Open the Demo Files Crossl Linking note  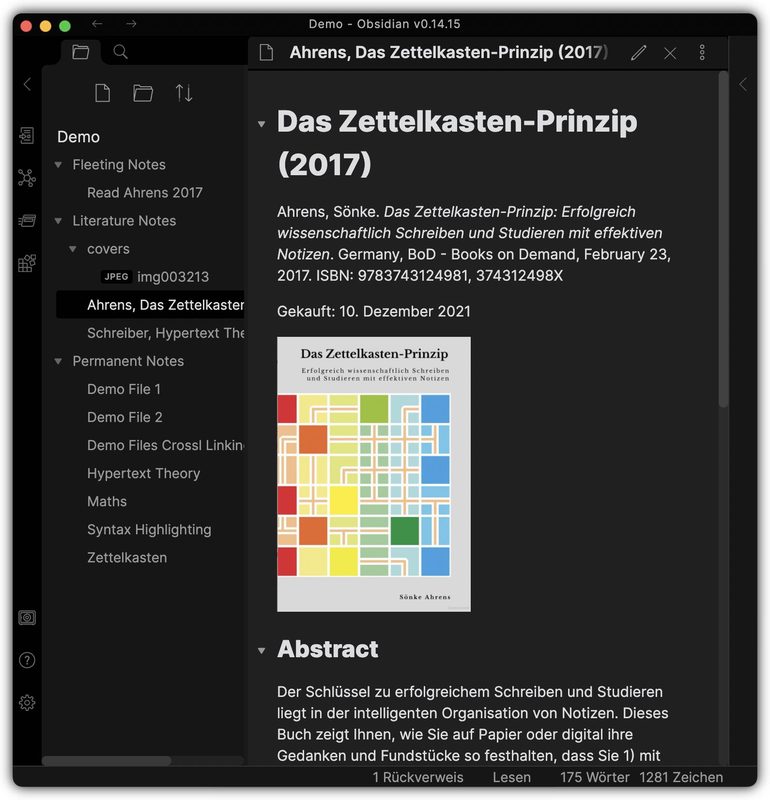point(166,445)
